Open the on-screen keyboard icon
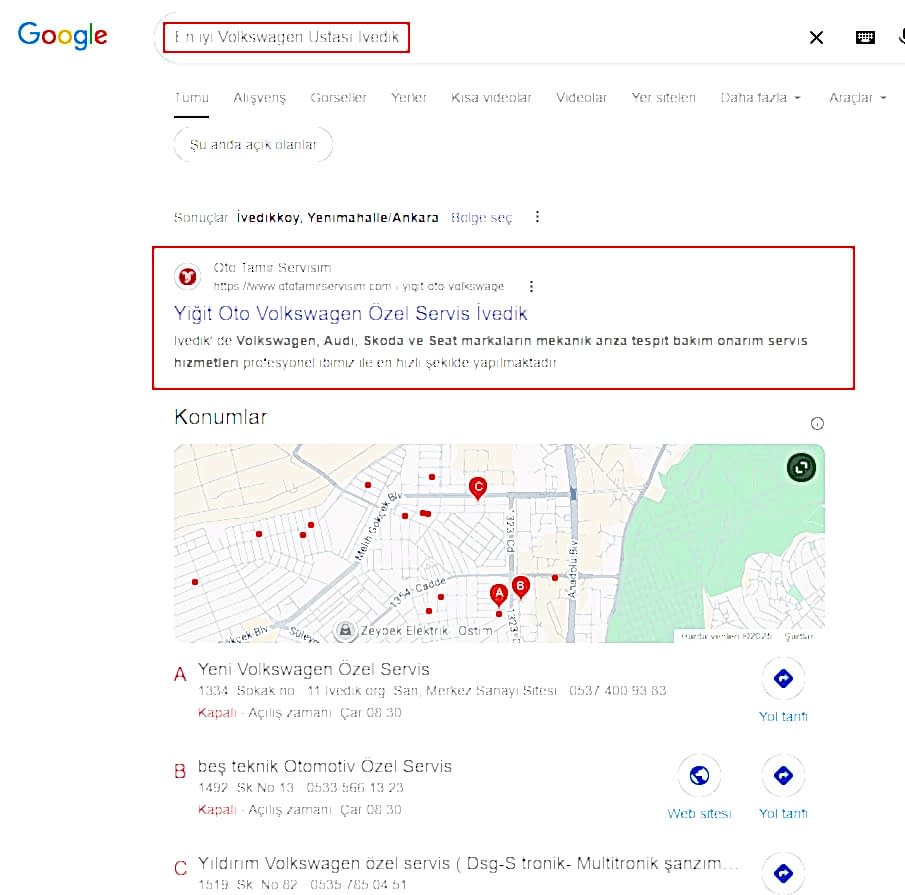Viewport: 905px width, 895px height. tap(865, 38)
